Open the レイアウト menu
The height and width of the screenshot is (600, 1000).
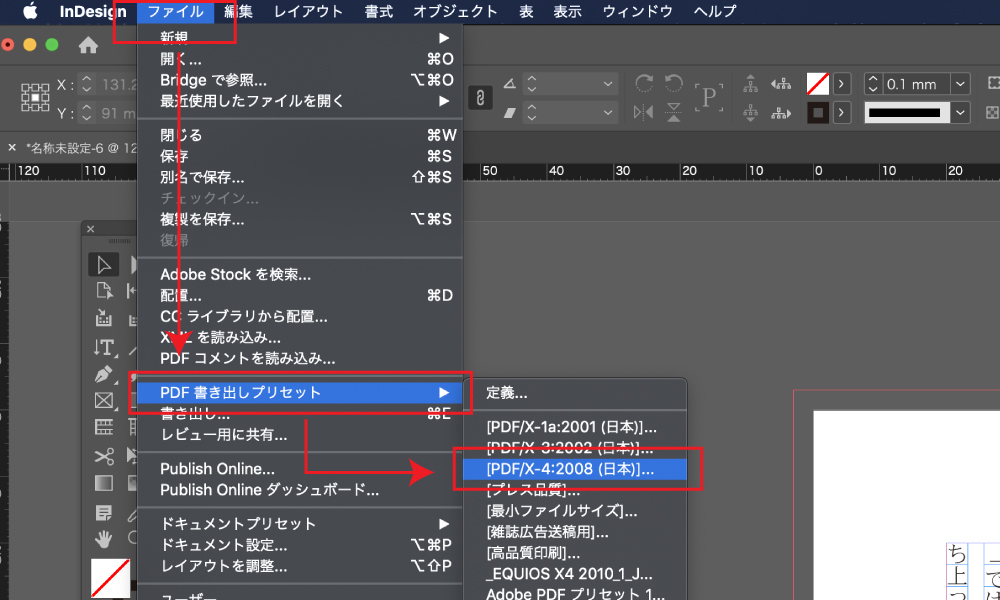coord(309,11)
